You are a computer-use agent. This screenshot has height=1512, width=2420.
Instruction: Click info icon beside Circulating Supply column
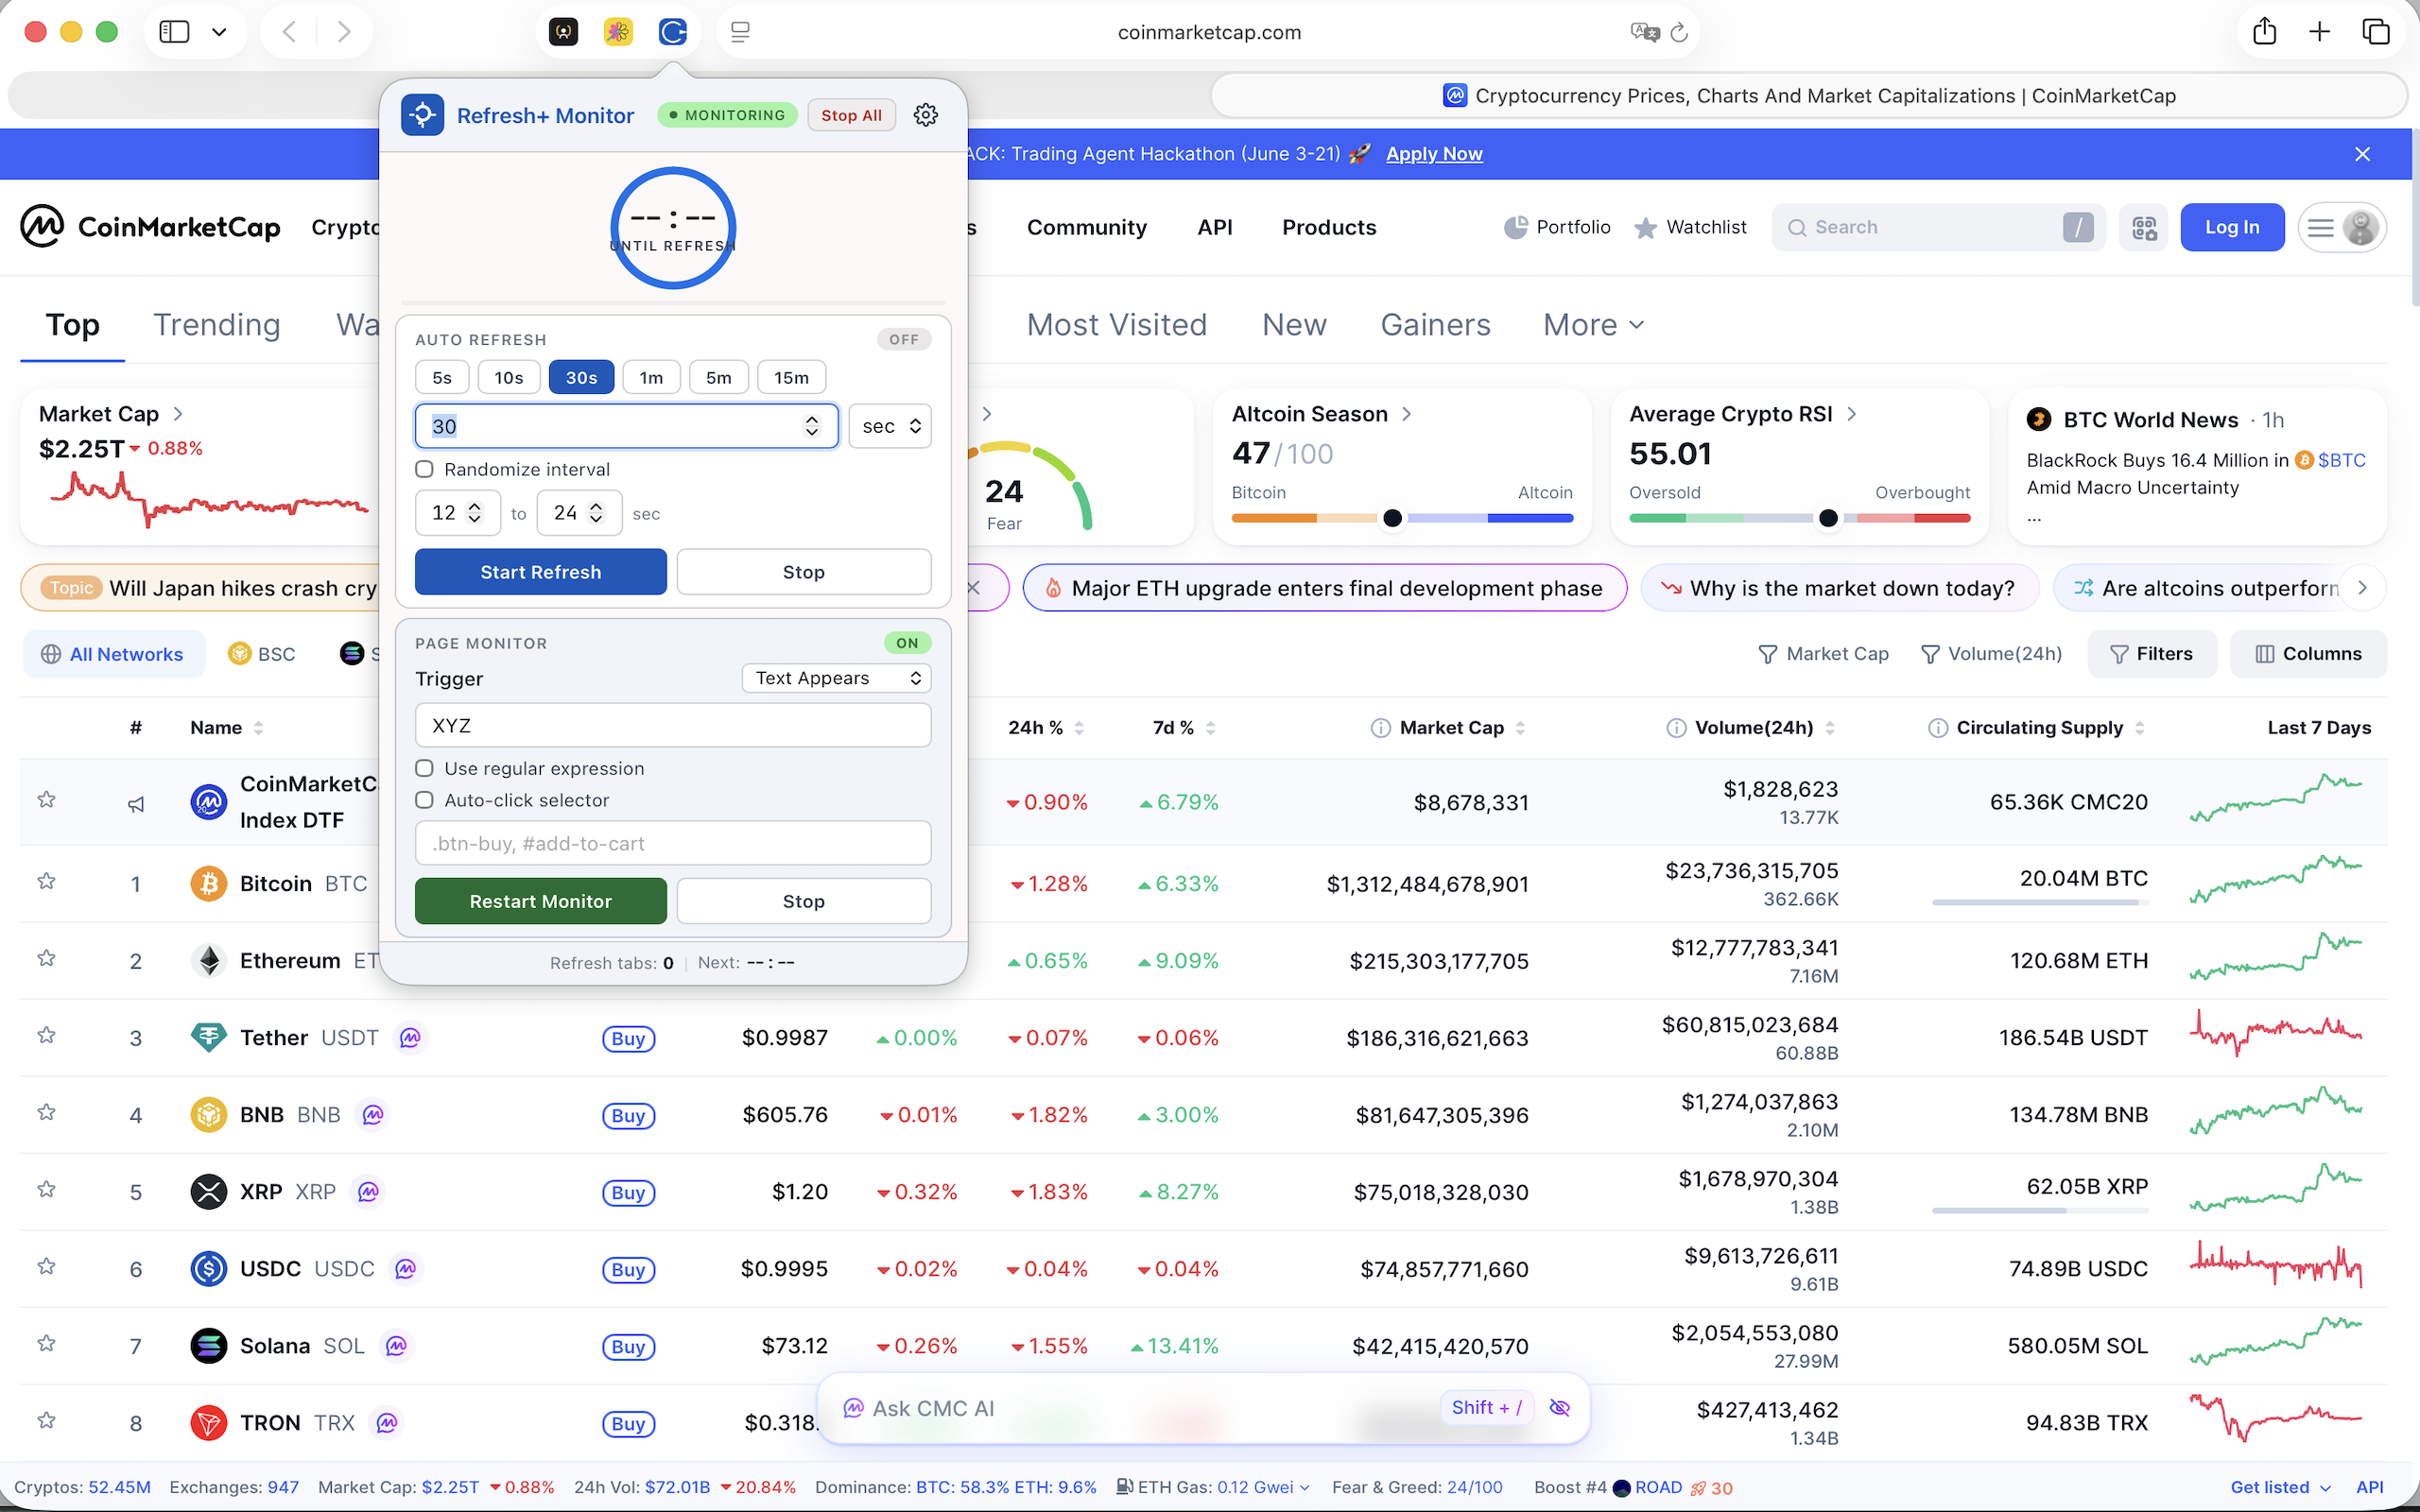pos(1937,728)
